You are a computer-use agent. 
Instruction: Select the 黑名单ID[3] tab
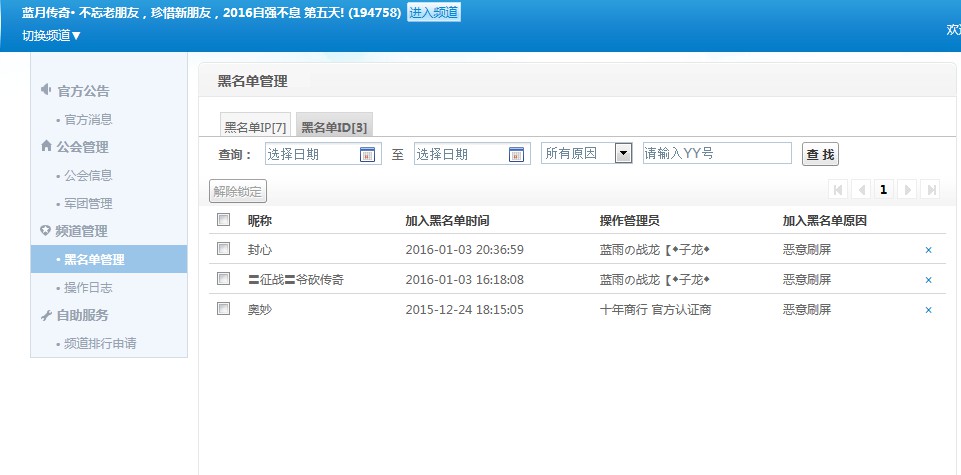(334, 127)
